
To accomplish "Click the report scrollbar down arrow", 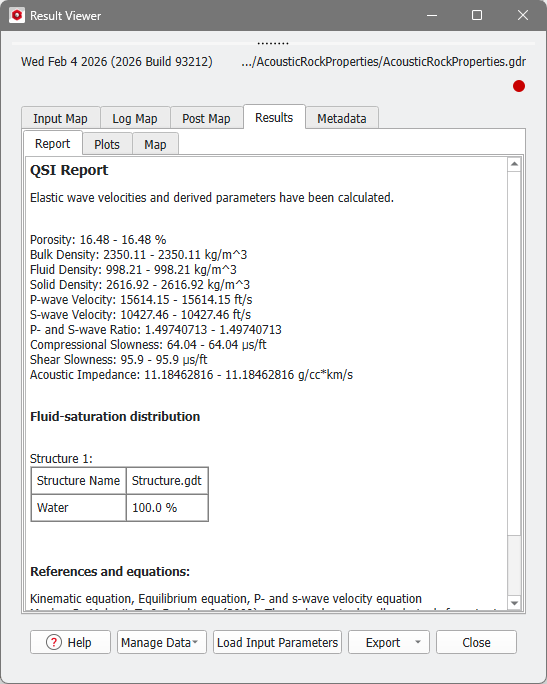I will click(x=514, y=603).
